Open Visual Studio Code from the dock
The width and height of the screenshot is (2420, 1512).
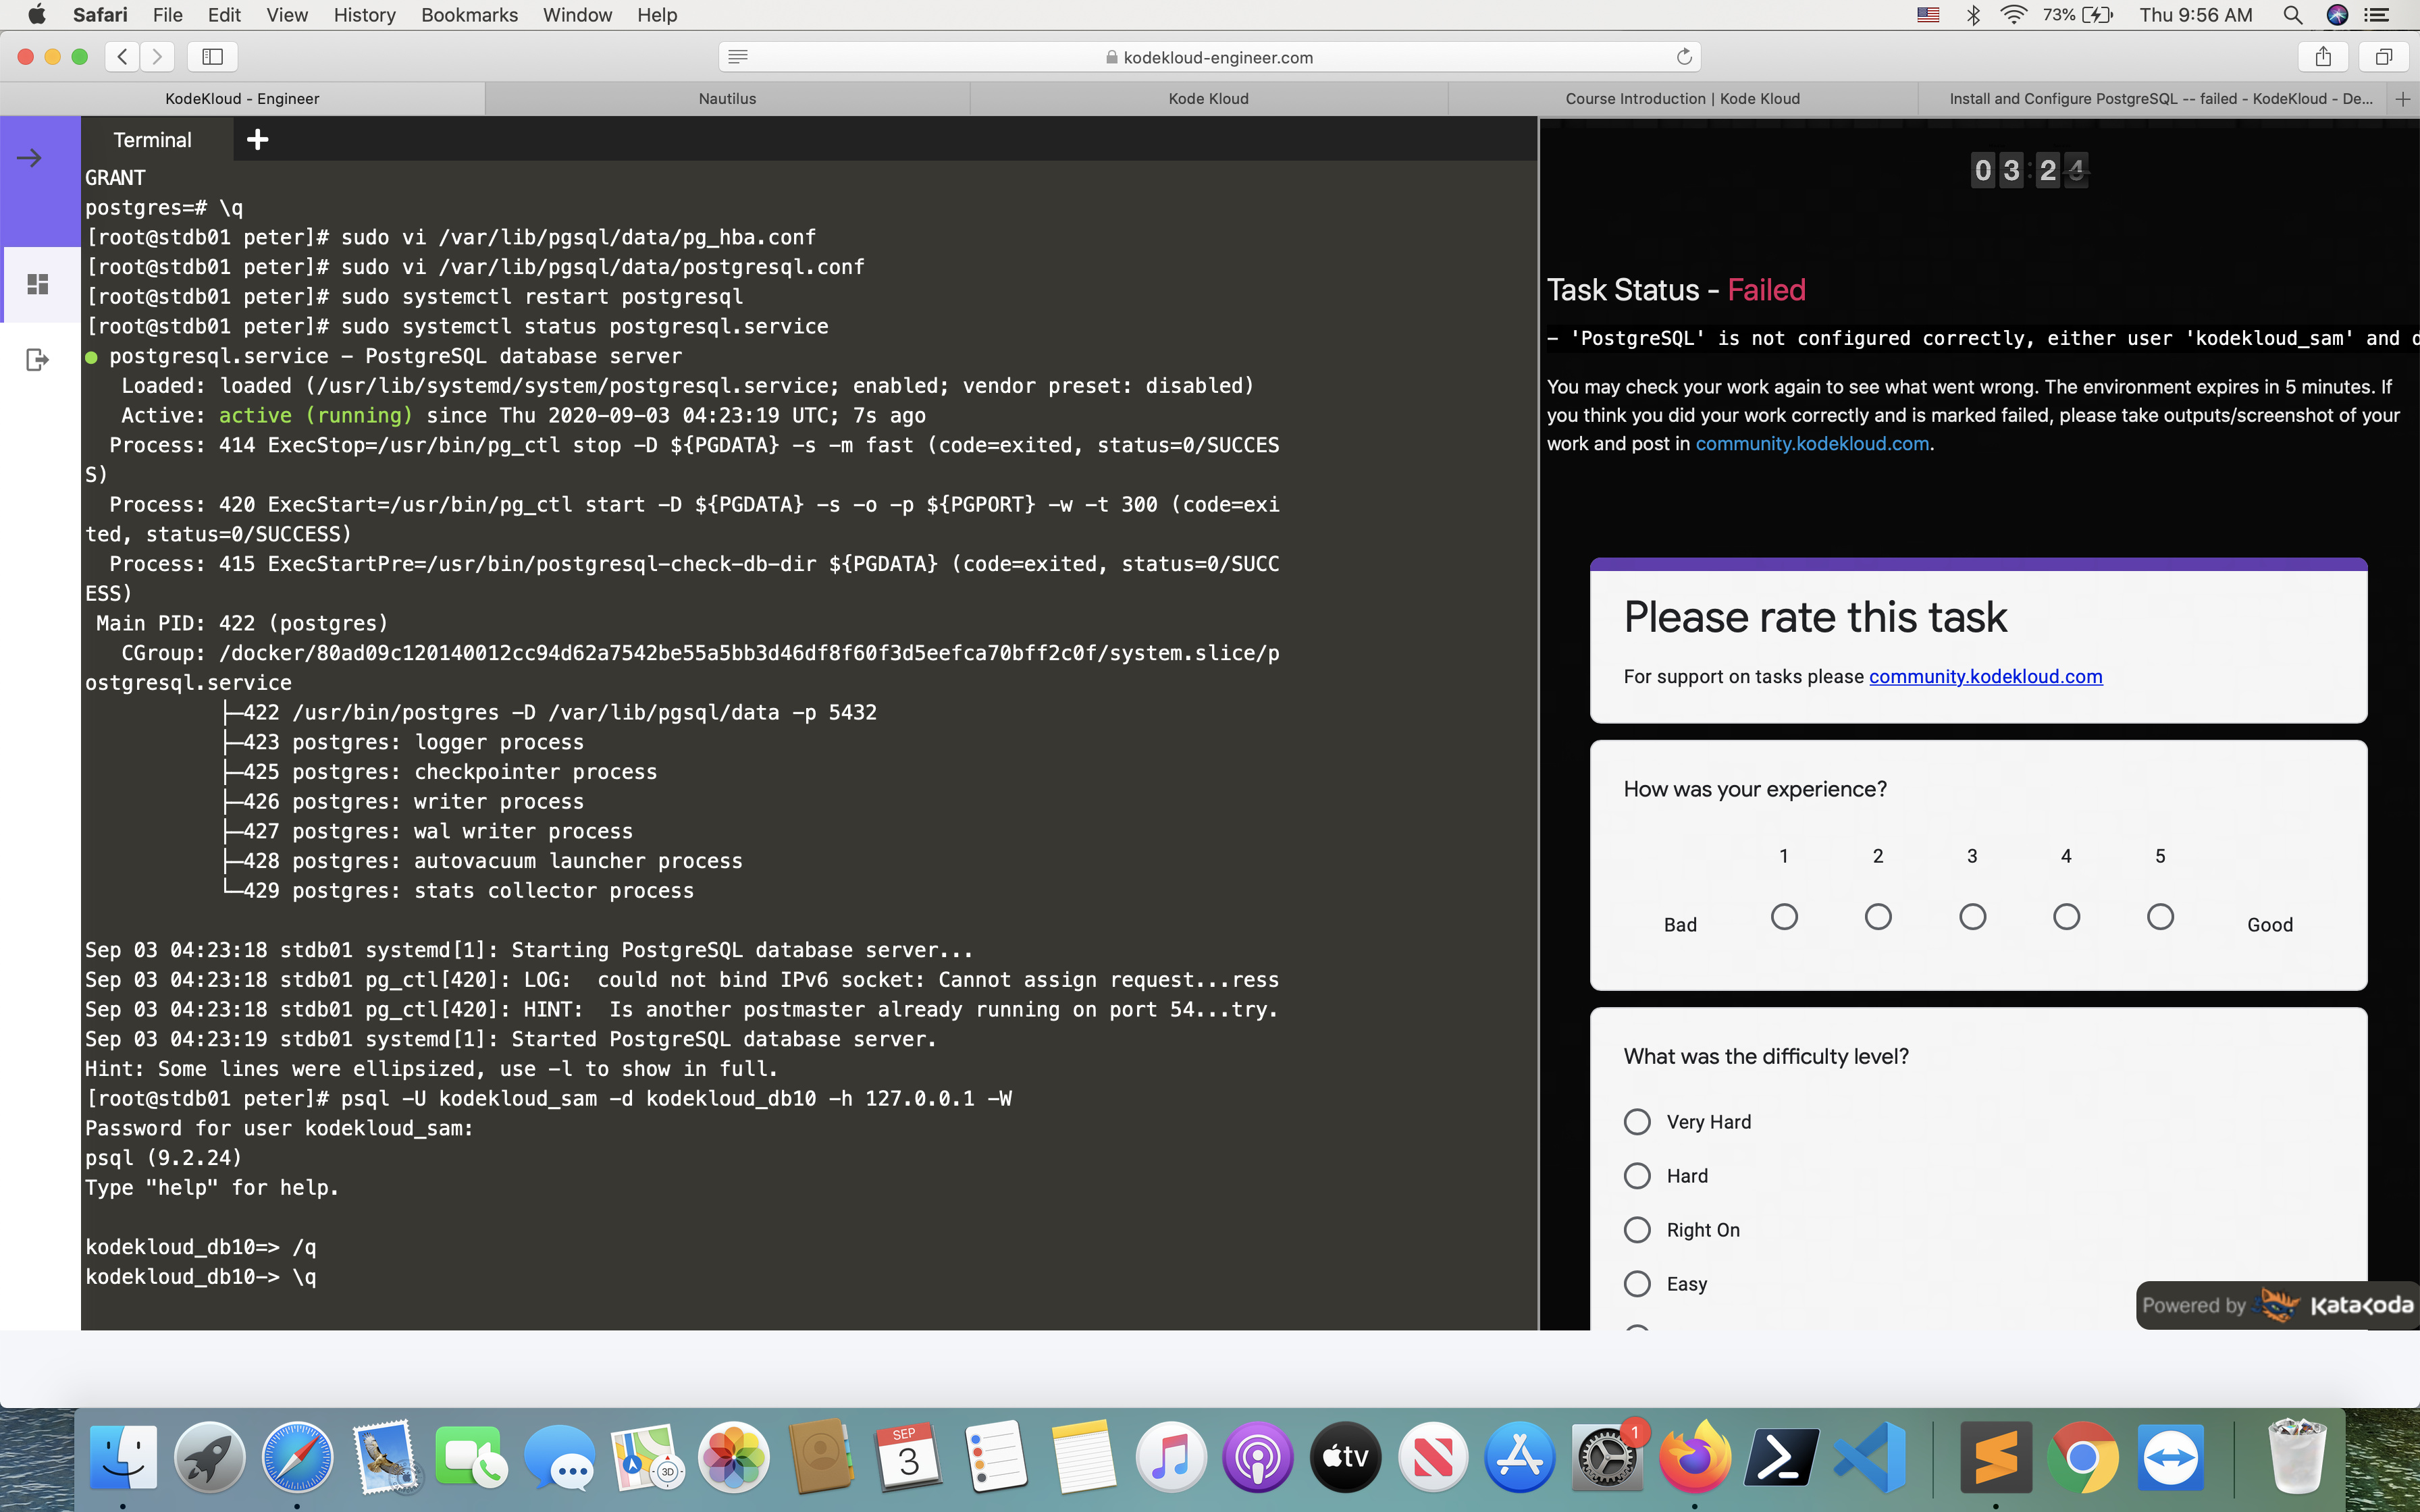[1869, 1459]
